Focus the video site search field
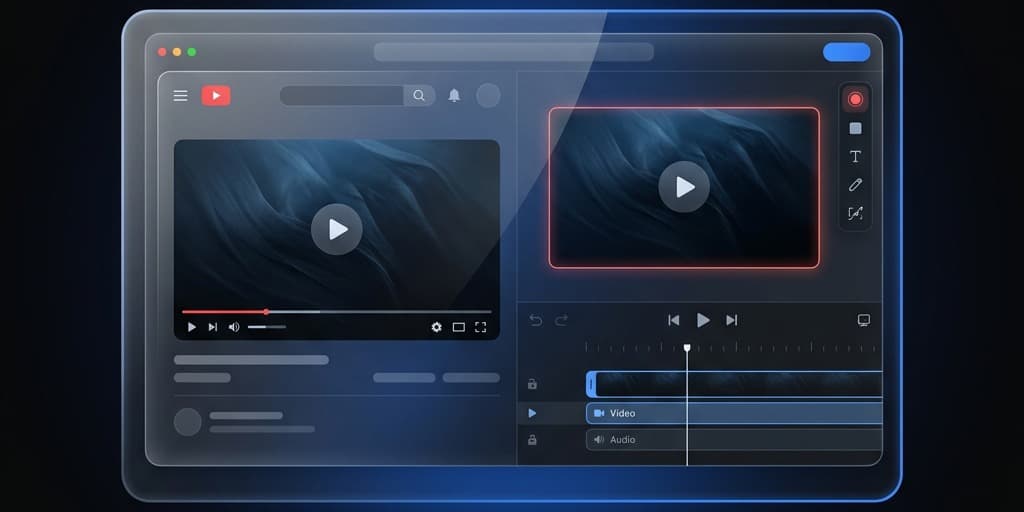This screenshot has width=1024, height=512. pos(342,96)
